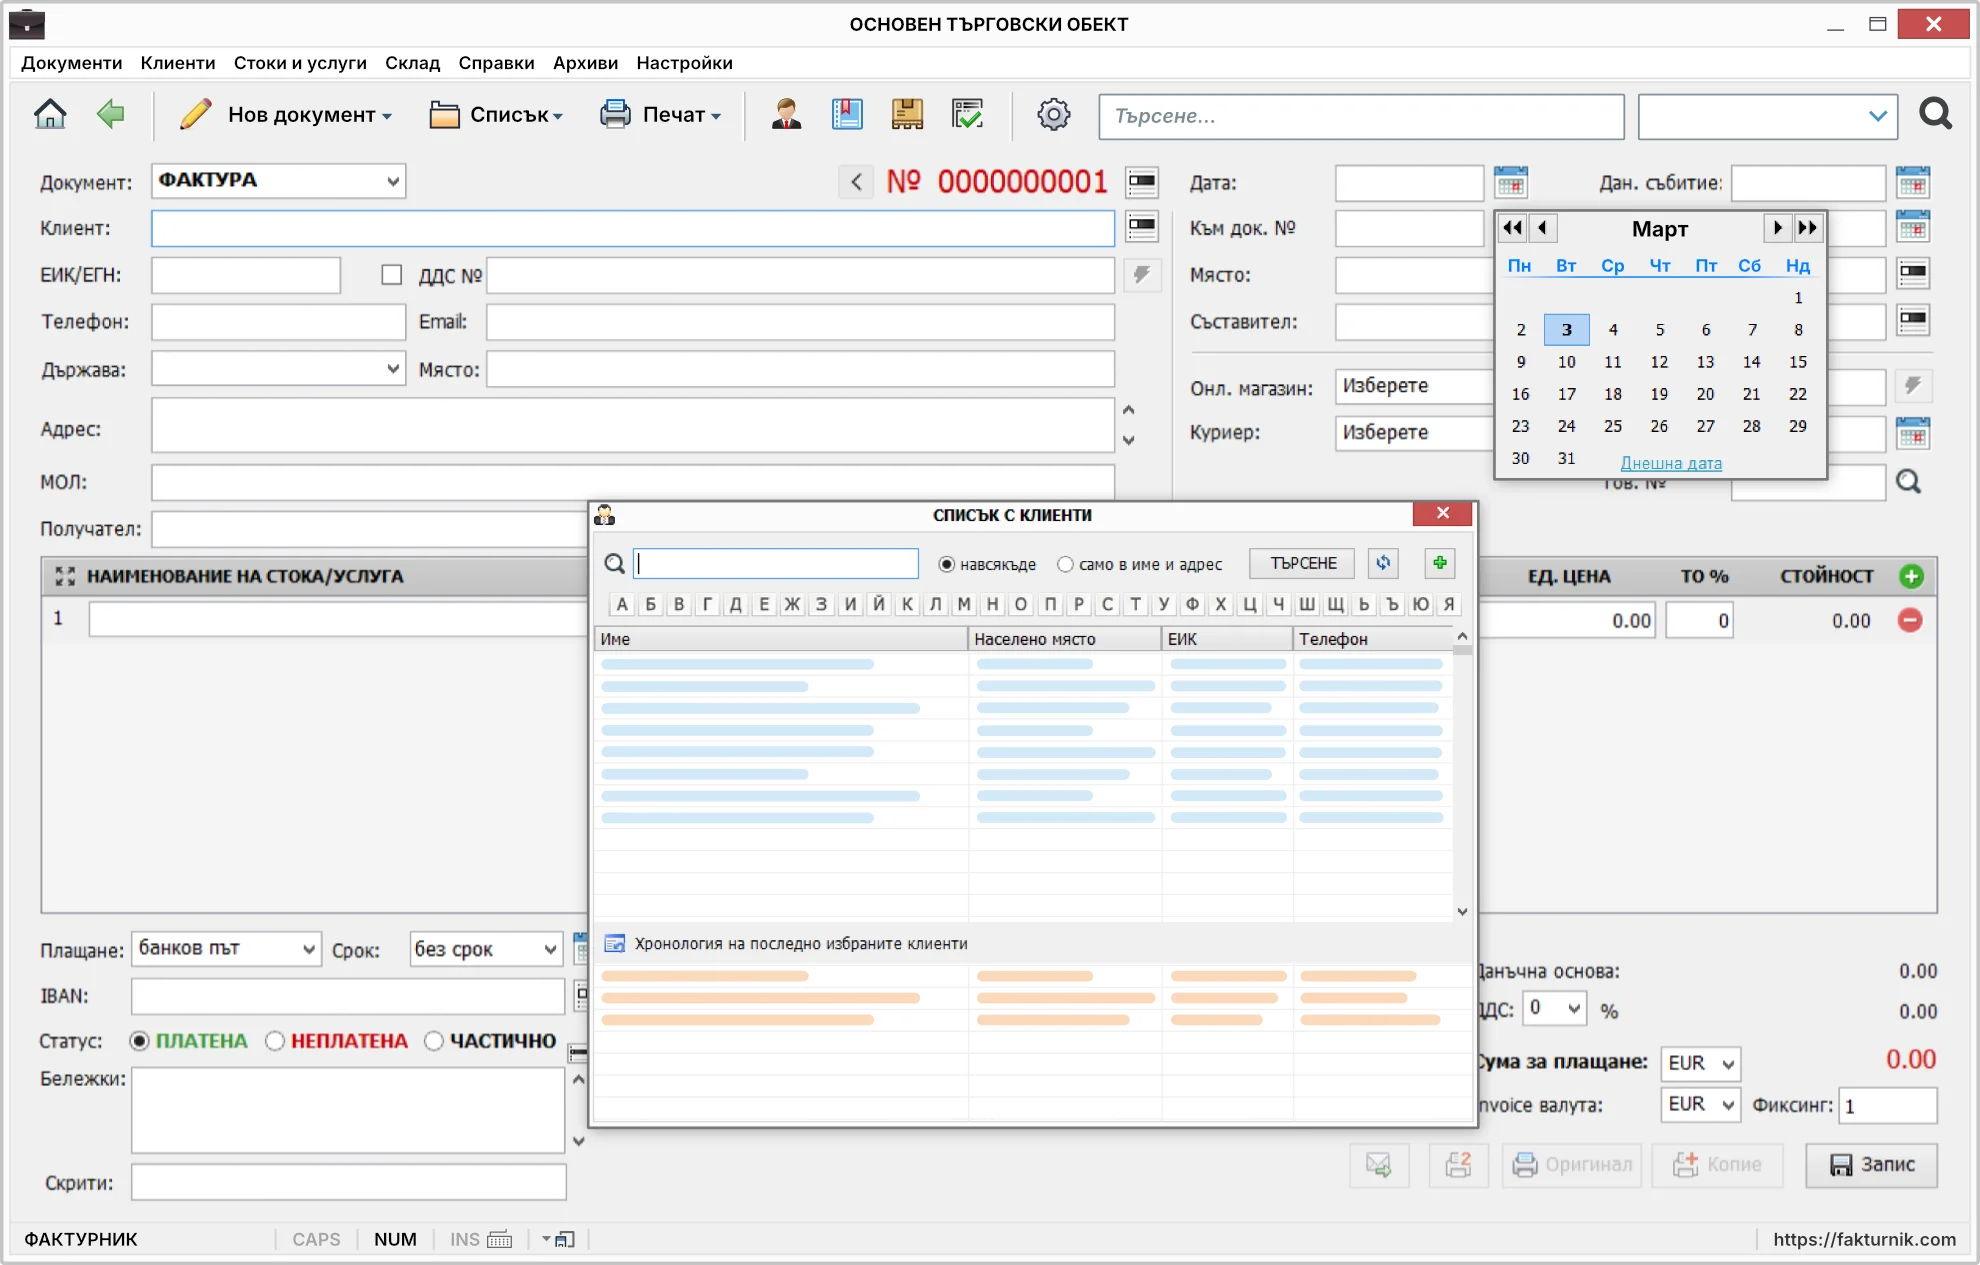Open the Сума за плащане EUR currency dropdown
The width and height of the screenshot is (1980, 1265).
[x=1700, y=1063]
